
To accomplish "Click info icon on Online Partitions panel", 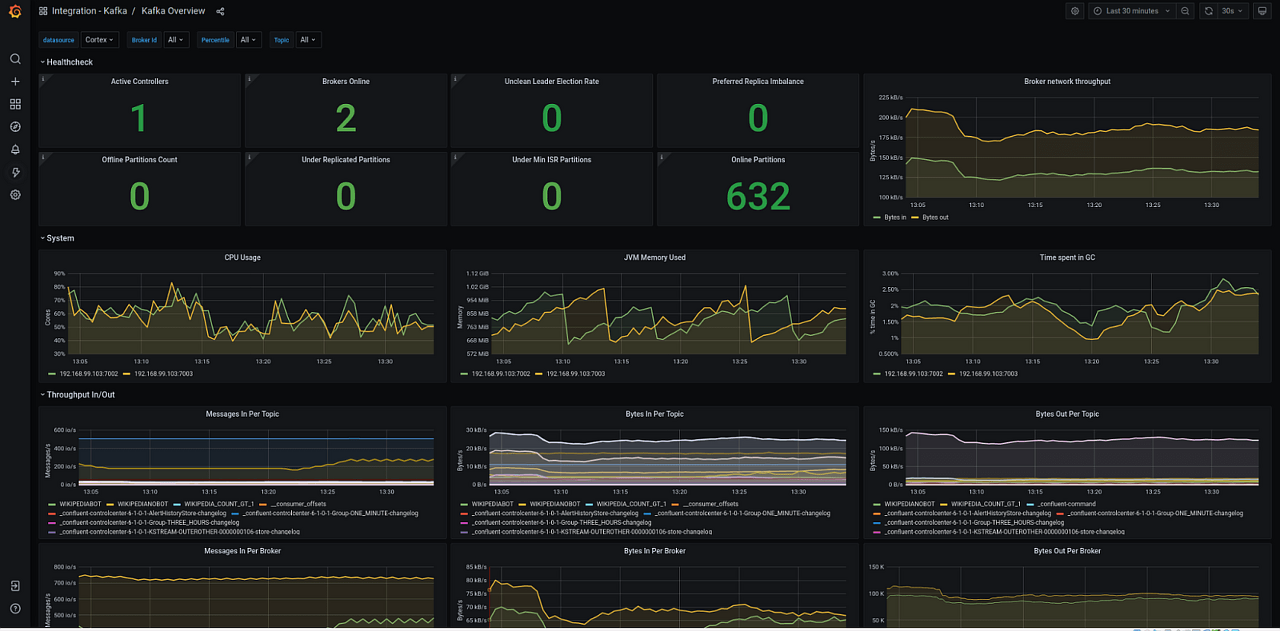I will [661, 156].
